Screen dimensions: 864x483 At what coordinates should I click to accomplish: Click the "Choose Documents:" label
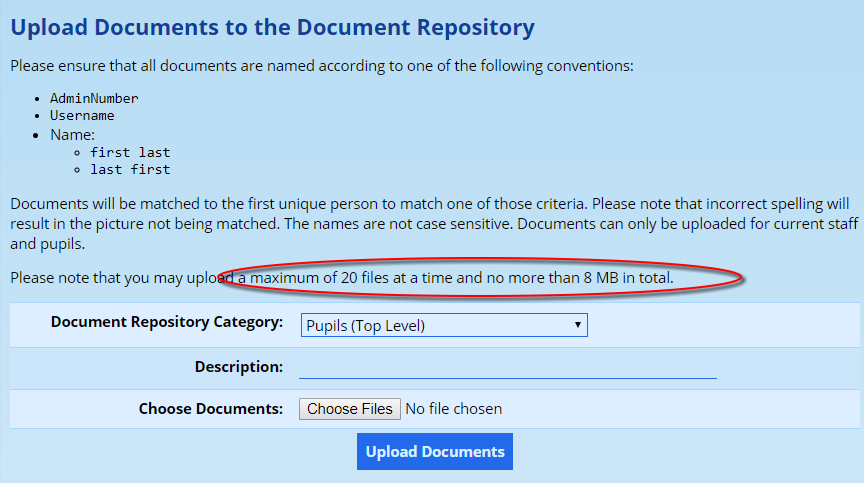[211, 409]
